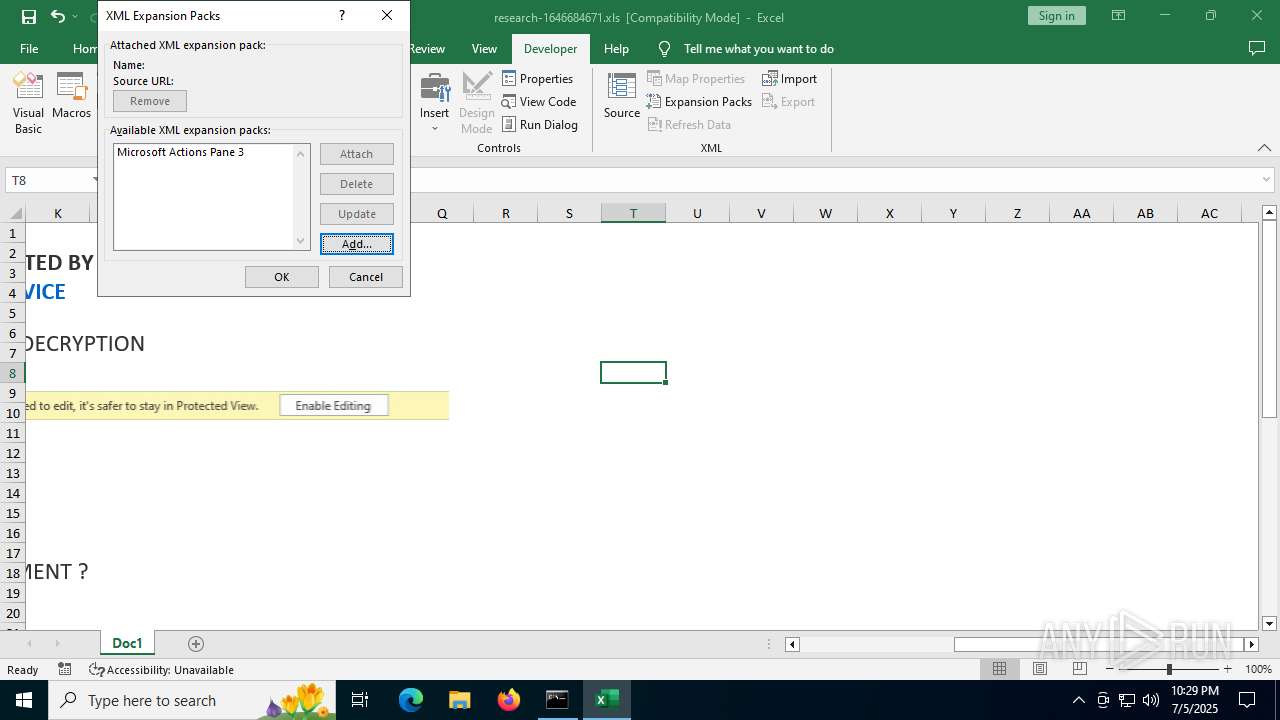
Task: Close the XML Expansion Packs dialog with X
Action: (x=387, y=16)
